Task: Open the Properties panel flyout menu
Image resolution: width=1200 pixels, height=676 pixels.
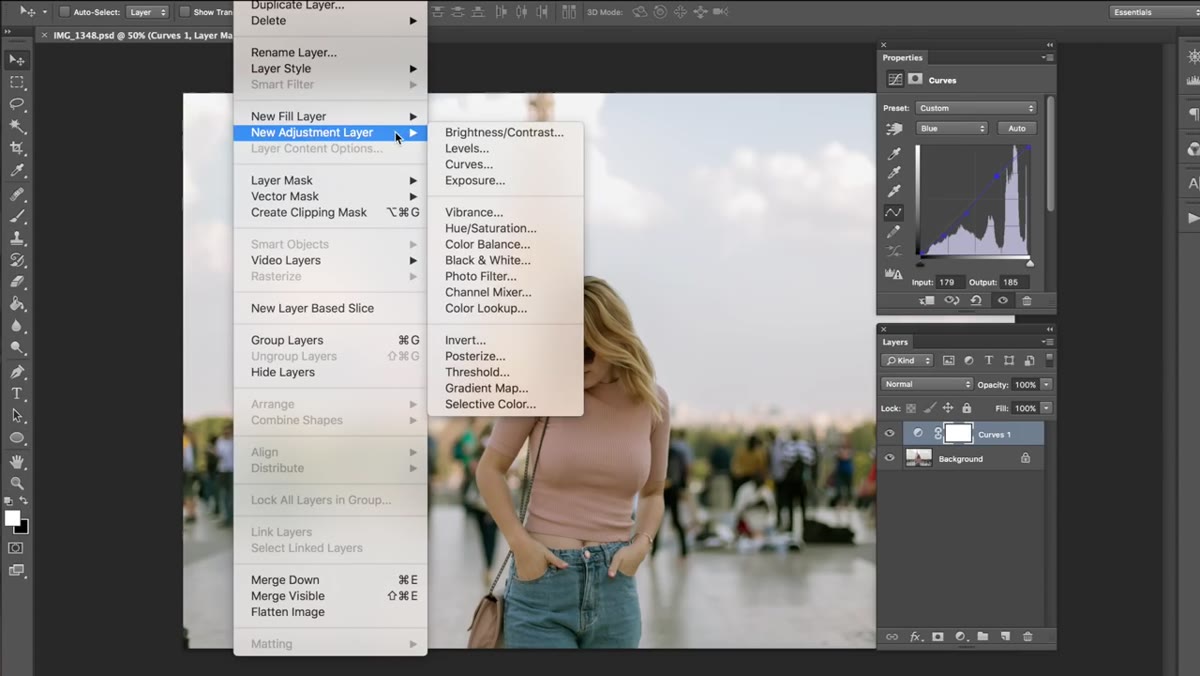Action: [x=1047, y=57]
